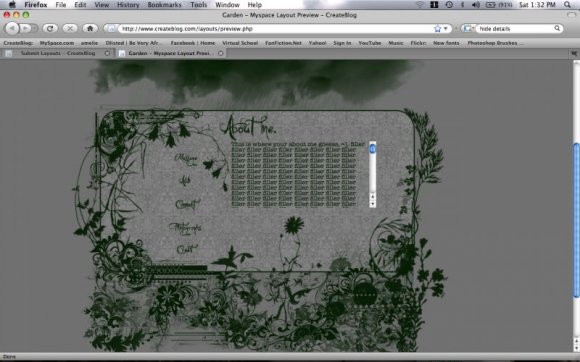Click the address bar URL field
Screen dimensions: 580x362
tap(276, 28)
